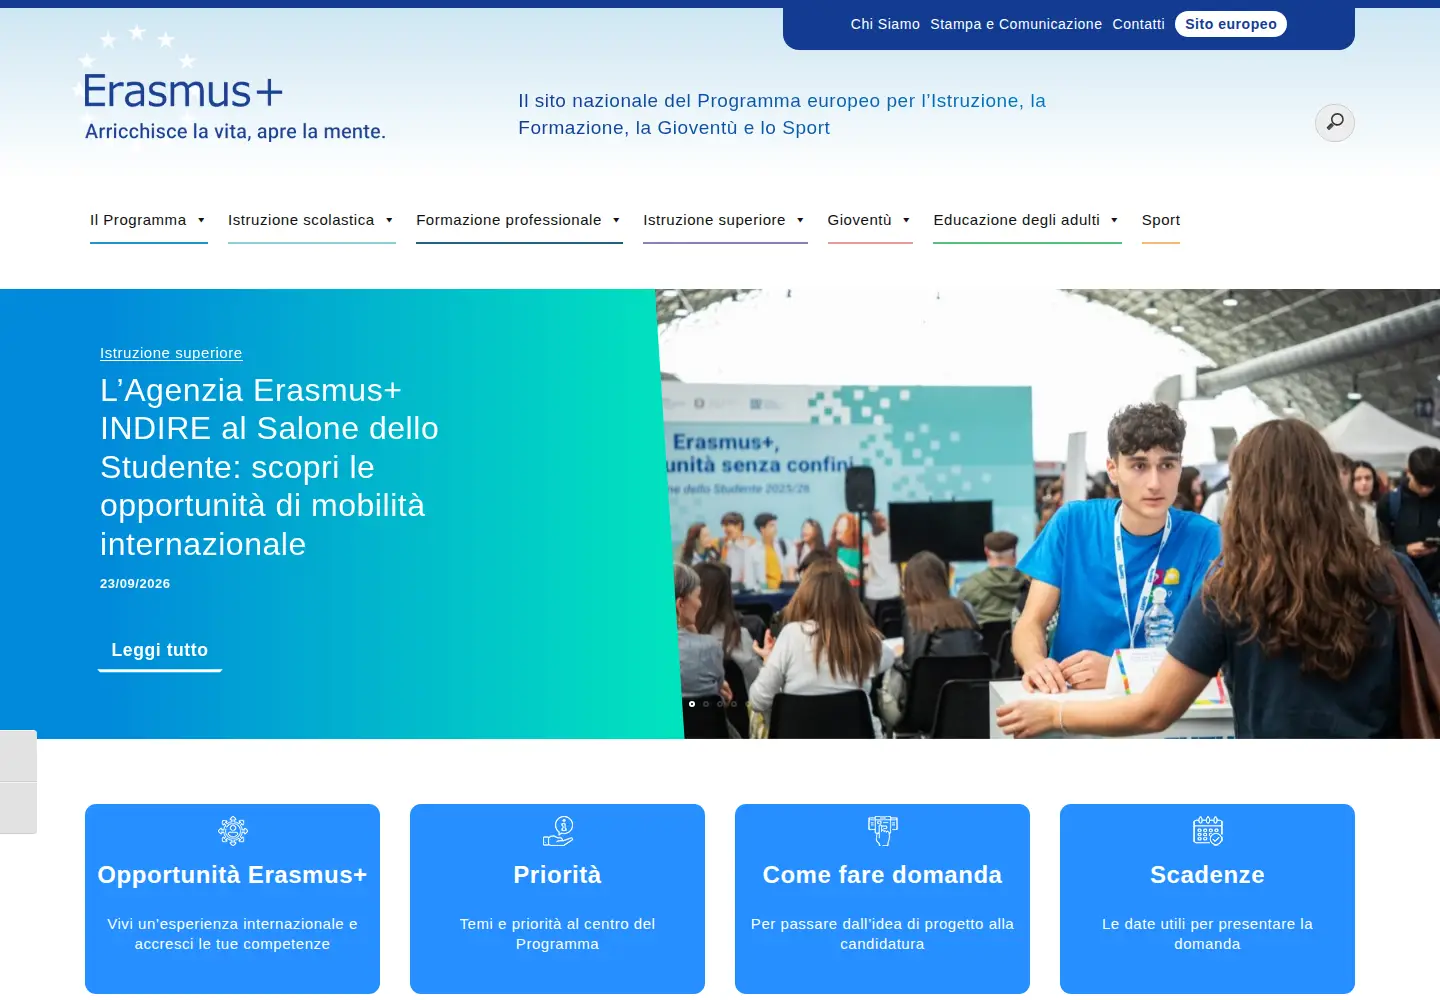Open the Educazione degli adulti menu
This screenshot has width=1440, height=1000.
click(1016, 220)
